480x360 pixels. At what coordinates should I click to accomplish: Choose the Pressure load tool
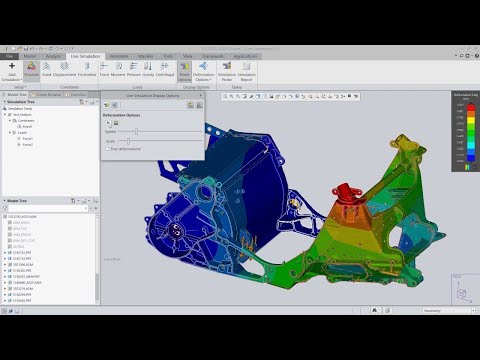pyautogui.click(x=134, y=70)
